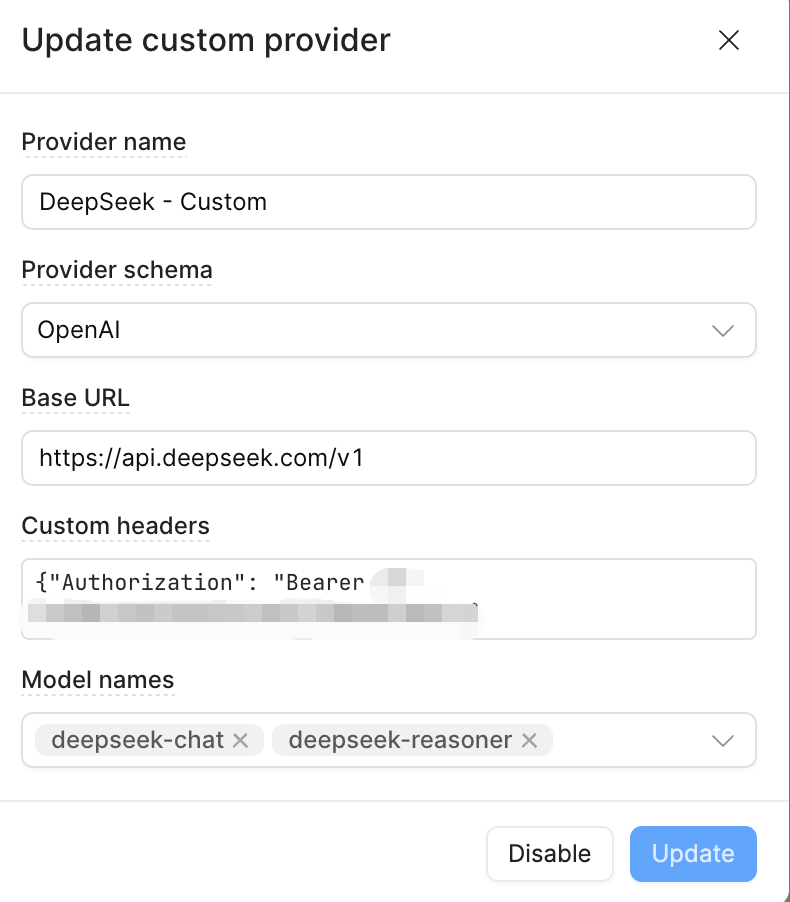Click the Provider schema label
Screen dimensions: 790x902
pyautogui.click(x=117, y=270)
